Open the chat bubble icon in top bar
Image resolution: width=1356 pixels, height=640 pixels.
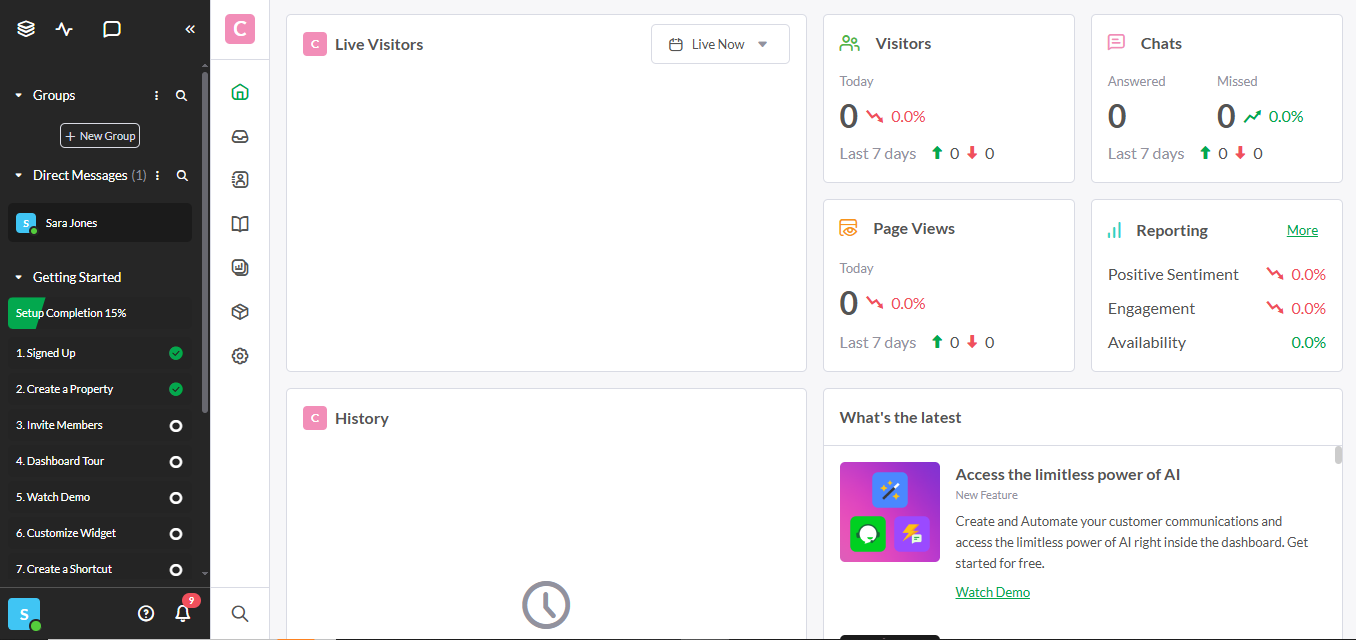[112, 29]
